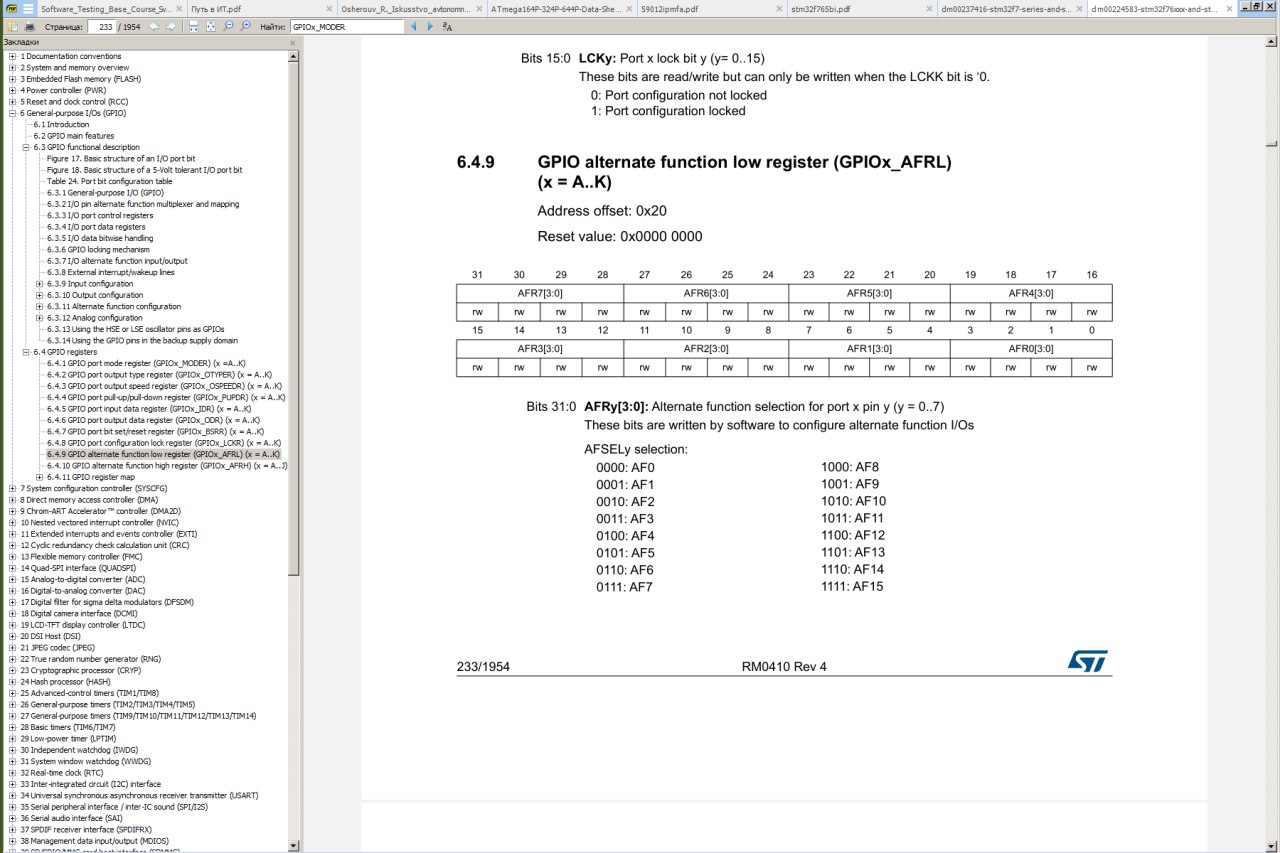Find next match arrow
This screenshot has width=1280, height=853.
430,26
